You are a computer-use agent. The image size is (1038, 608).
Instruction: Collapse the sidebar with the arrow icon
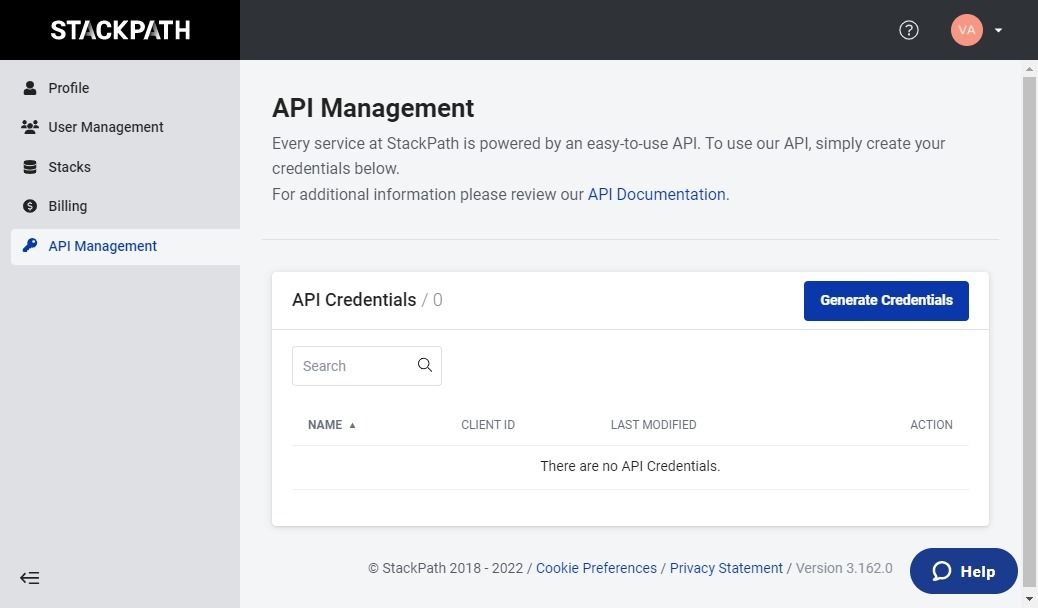click(x=29, y=578)
